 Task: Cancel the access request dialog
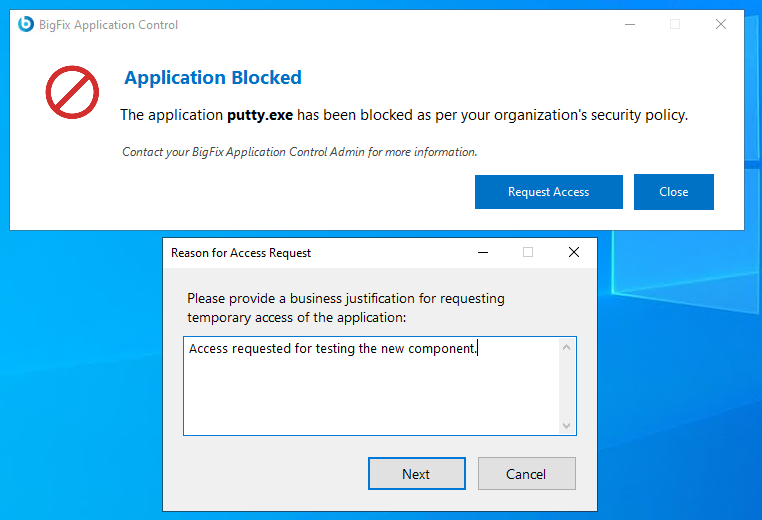526,474
